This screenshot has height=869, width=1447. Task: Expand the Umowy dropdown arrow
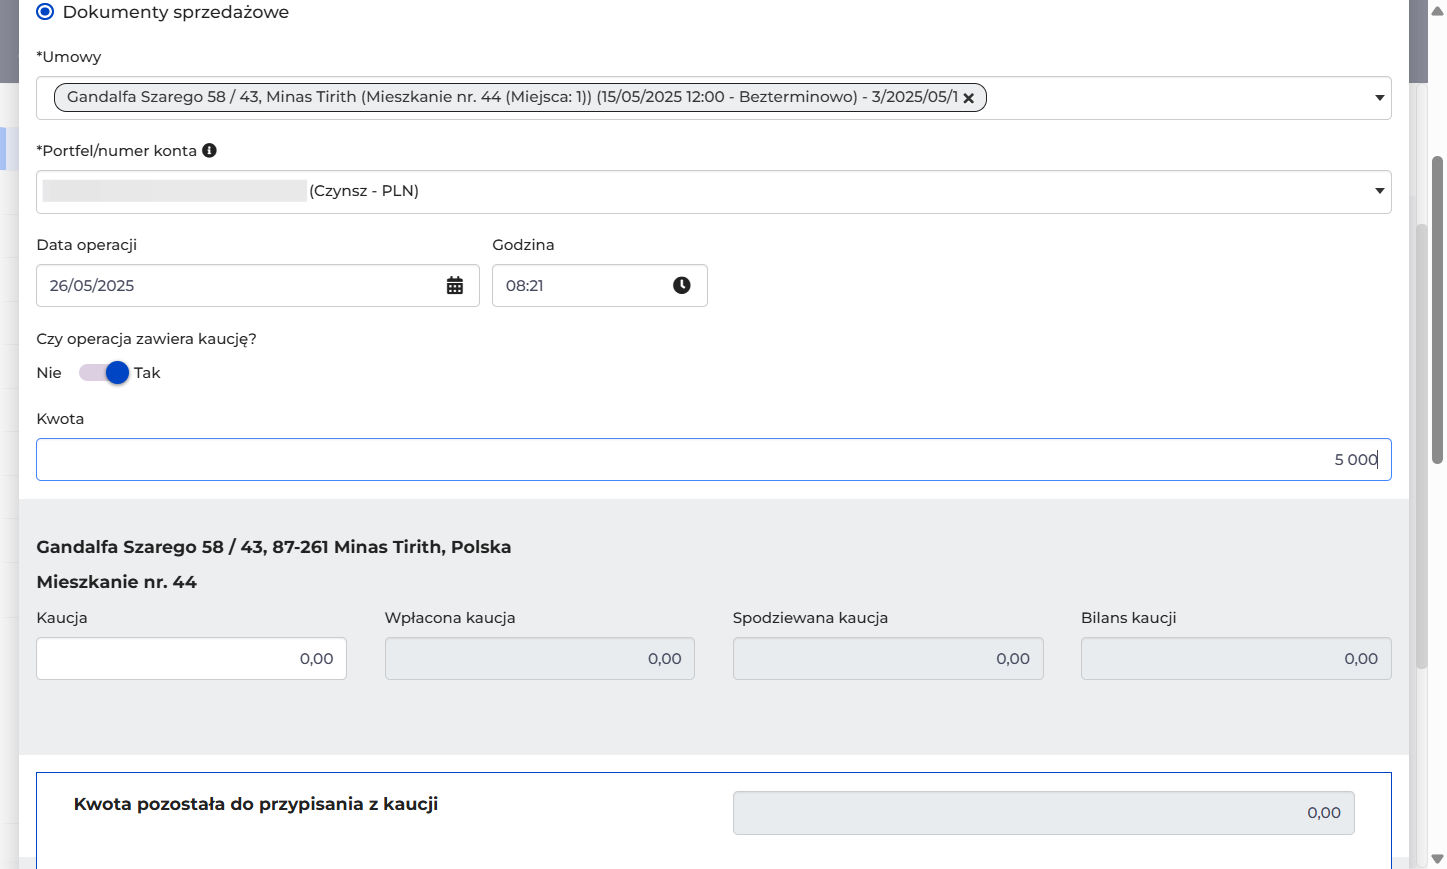(x=1379, y=98)
